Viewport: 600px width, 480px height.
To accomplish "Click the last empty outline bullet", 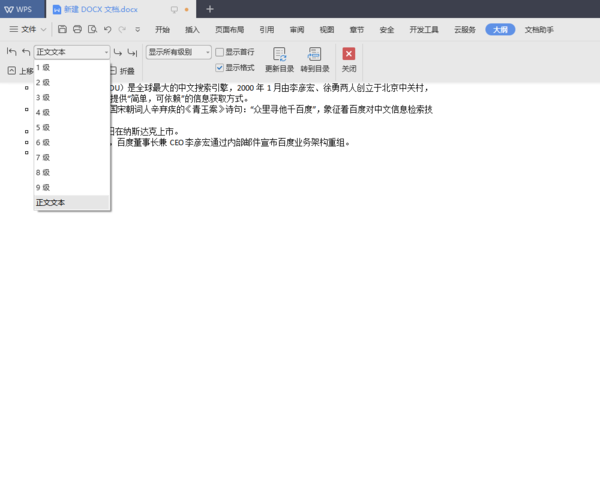I will (x=26, y=153).
